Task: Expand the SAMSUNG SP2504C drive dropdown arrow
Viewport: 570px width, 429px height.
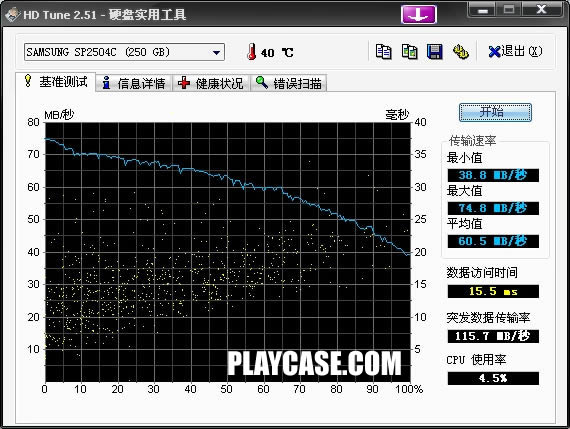Action: click(217, 52)
